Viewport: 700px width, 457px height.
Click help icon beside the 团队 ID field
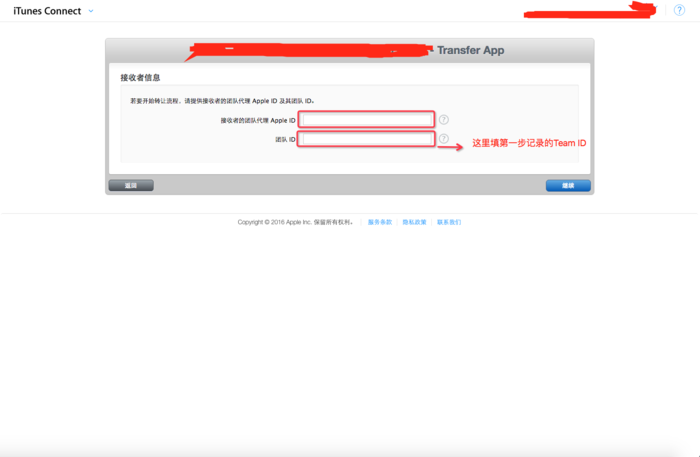point(443,139)
